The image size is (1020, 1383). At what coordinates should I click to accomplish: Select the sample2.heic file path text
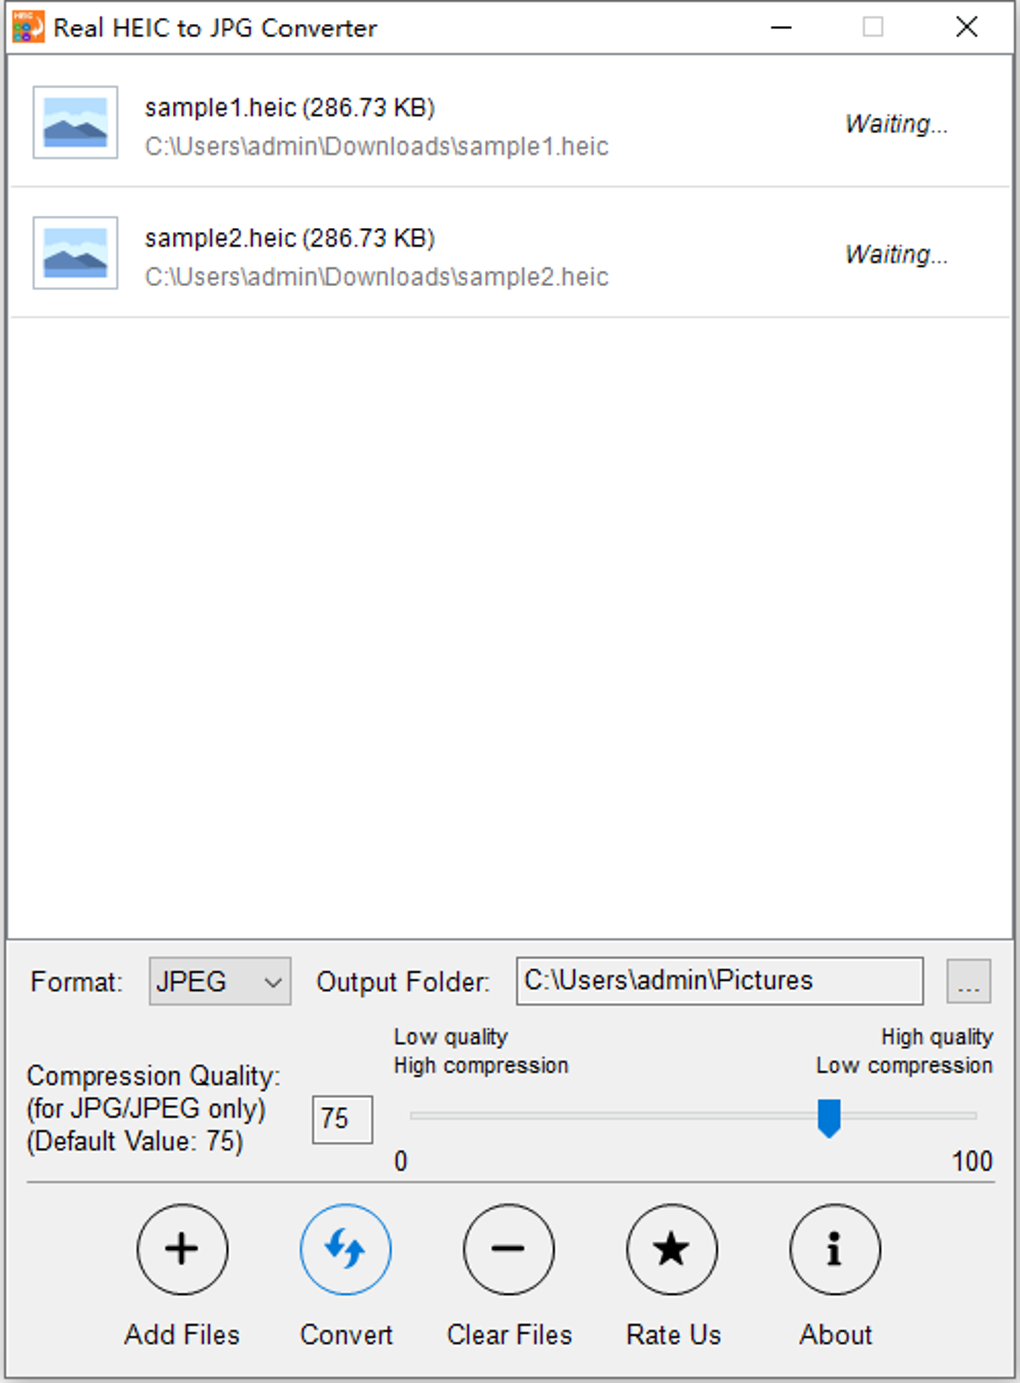coord(376,277)
